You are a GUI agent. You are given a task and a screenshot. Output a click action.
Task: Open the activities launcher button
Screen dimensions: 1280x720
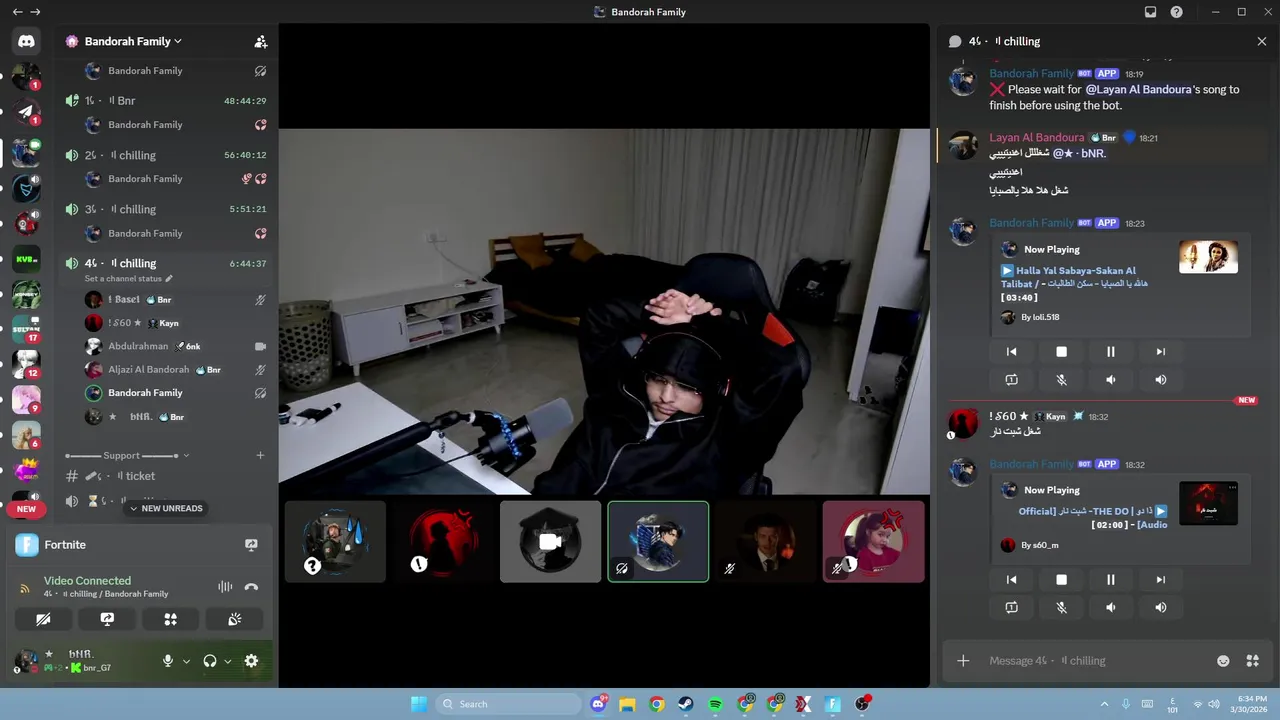171,619
